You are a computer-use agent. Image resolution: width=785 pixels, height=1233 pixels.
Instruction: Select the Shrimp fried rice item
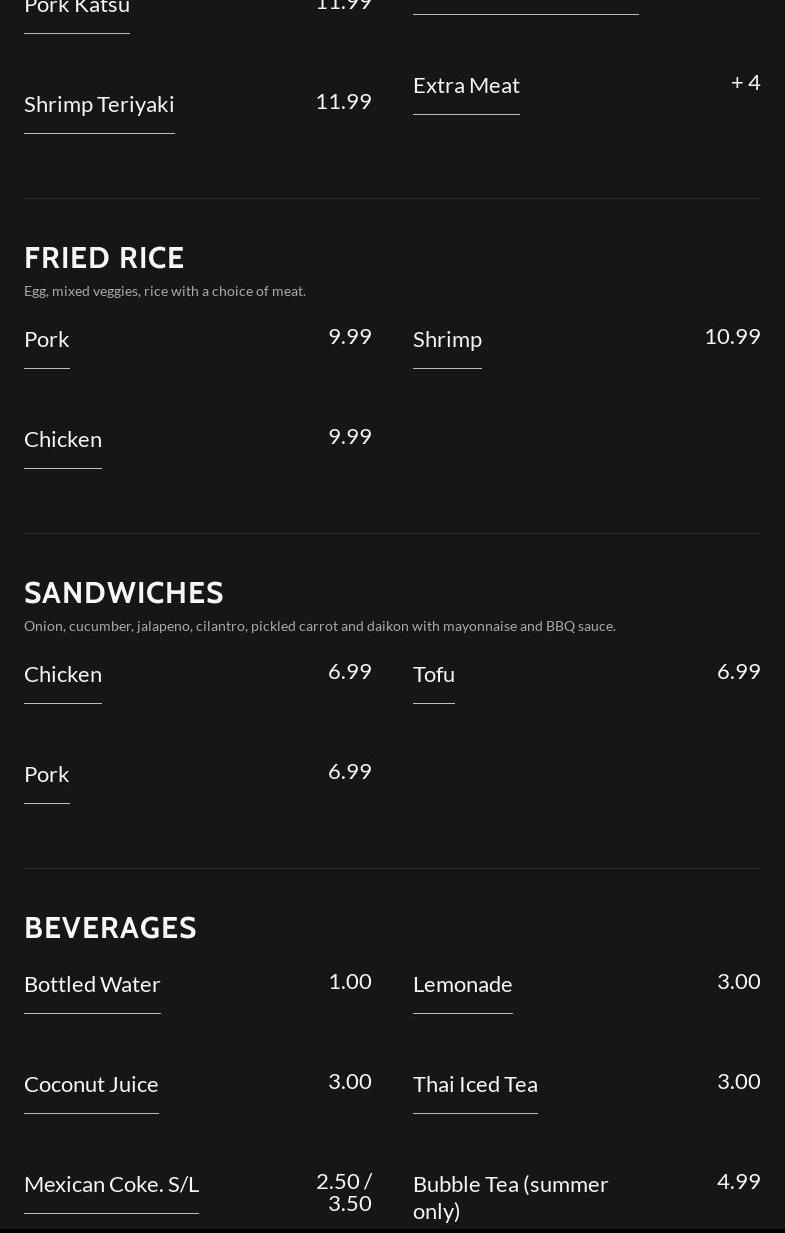coord(447,339)
